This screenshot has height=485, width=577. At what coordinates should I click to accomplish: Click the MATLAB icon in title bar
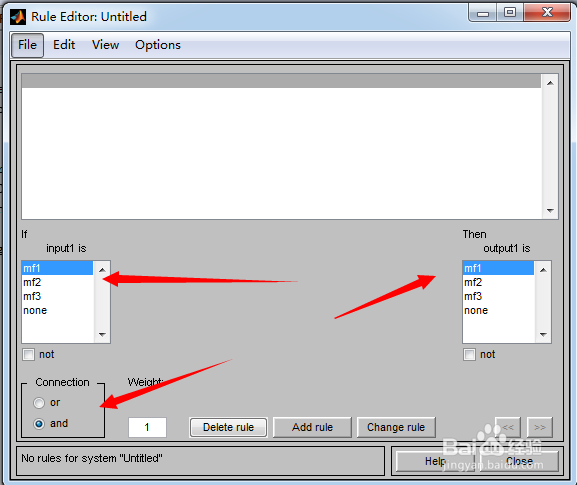pos(18,17)
